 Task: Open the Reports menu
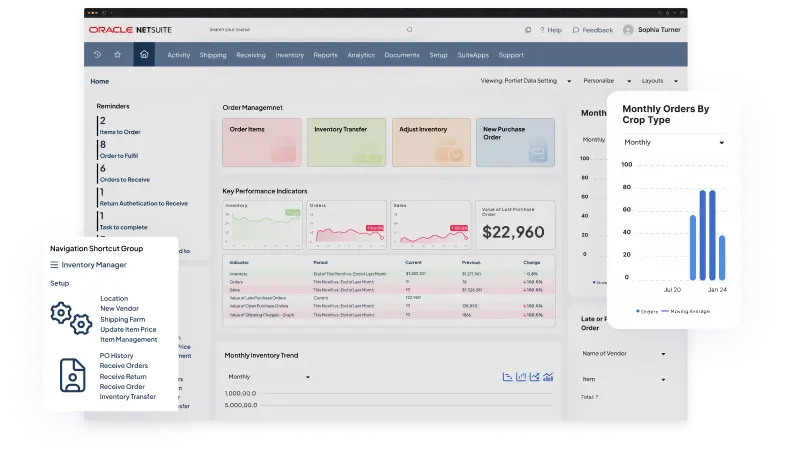point(325,55)
